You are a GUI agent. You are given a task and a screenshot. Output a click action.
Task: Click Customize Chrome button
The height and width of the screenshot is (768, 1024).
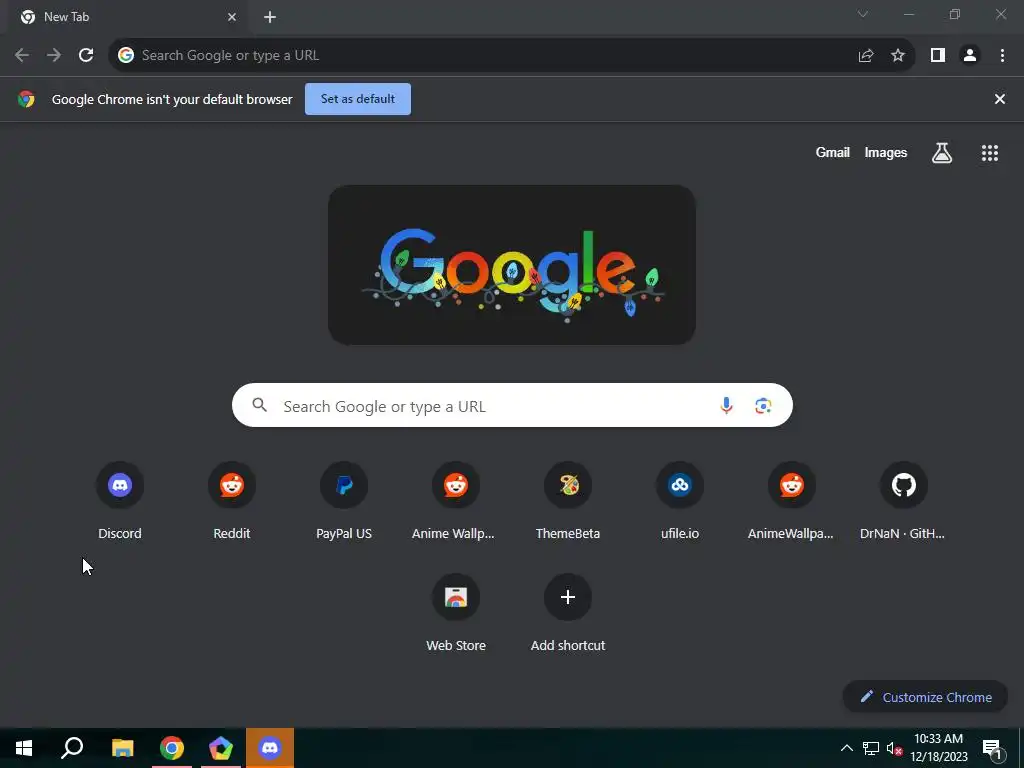click(x=925, y=697)
